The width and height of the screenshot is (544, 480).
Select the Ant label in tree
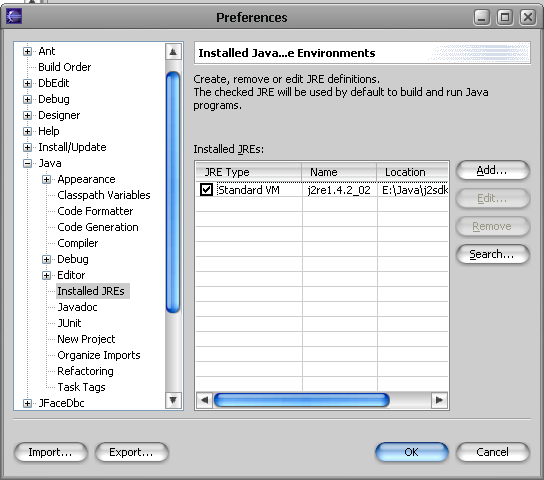[46, 51]
